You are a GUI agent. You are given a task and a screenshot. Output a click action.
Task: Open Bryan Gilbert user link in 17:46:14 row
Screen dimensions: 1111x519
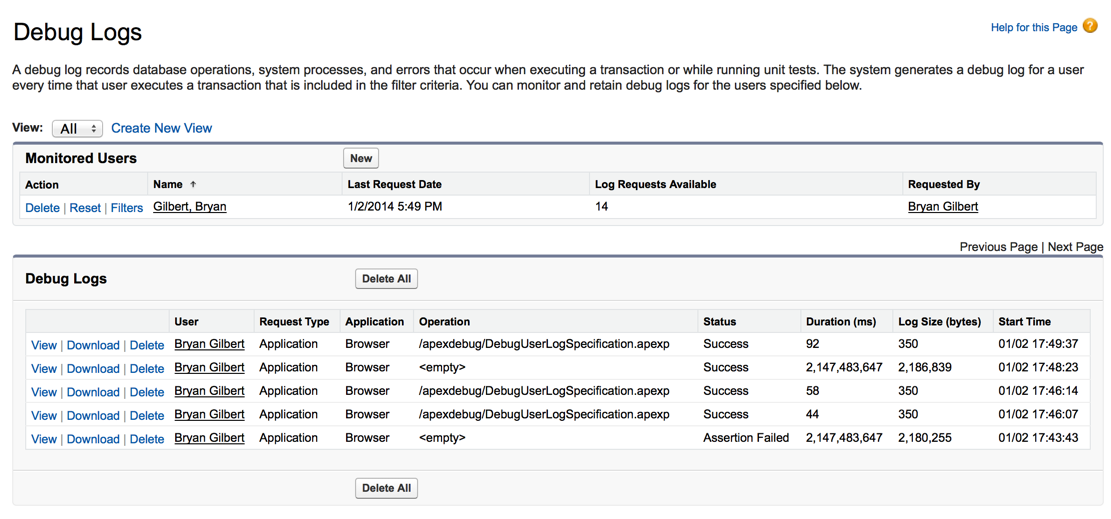click(210, 391)
